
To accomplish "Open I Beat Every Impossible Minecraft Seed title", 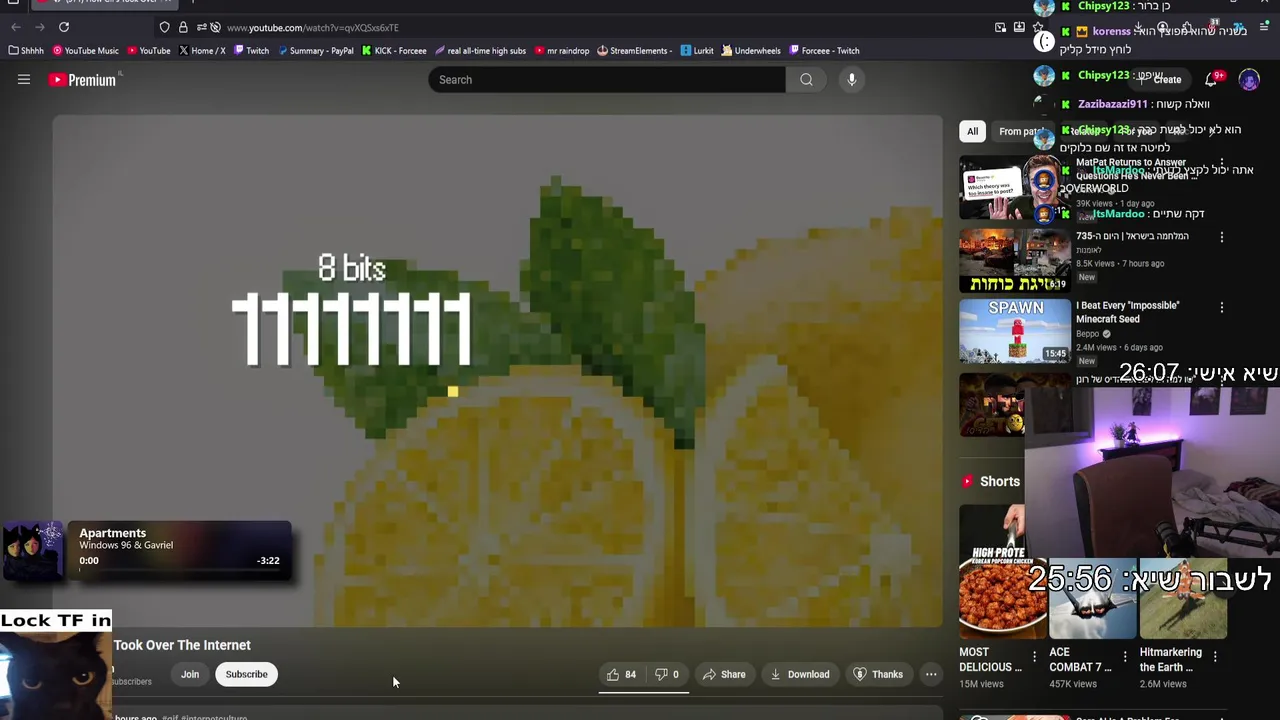I will click(x=1127, y=312).
